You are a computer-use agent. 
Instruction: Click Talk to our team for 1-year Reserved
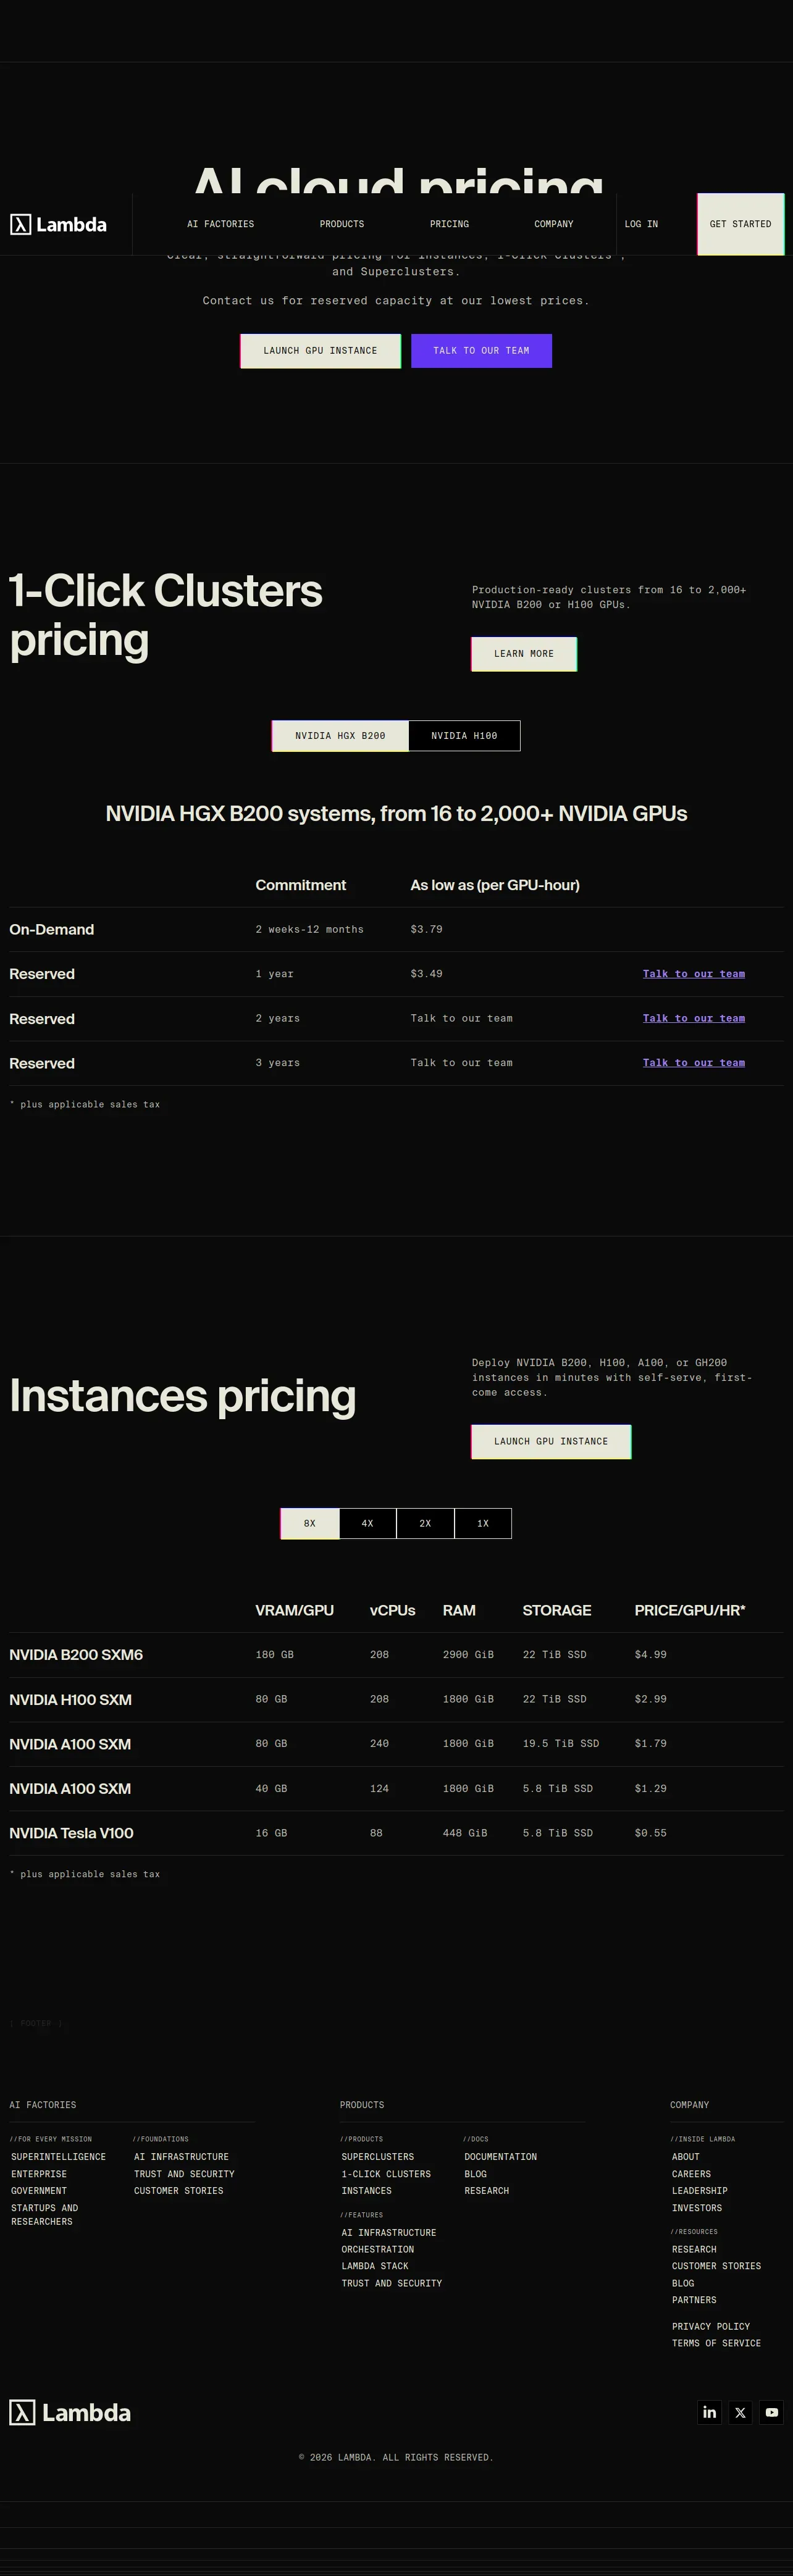coord(693,974)
